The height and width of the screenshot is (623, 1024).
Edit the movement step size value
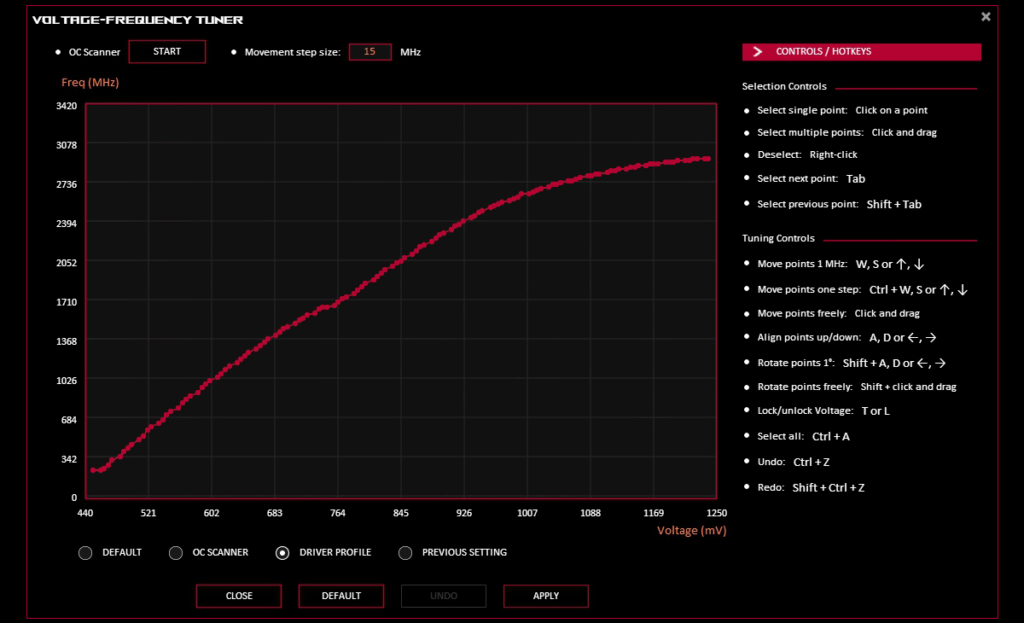pos(370,51)
